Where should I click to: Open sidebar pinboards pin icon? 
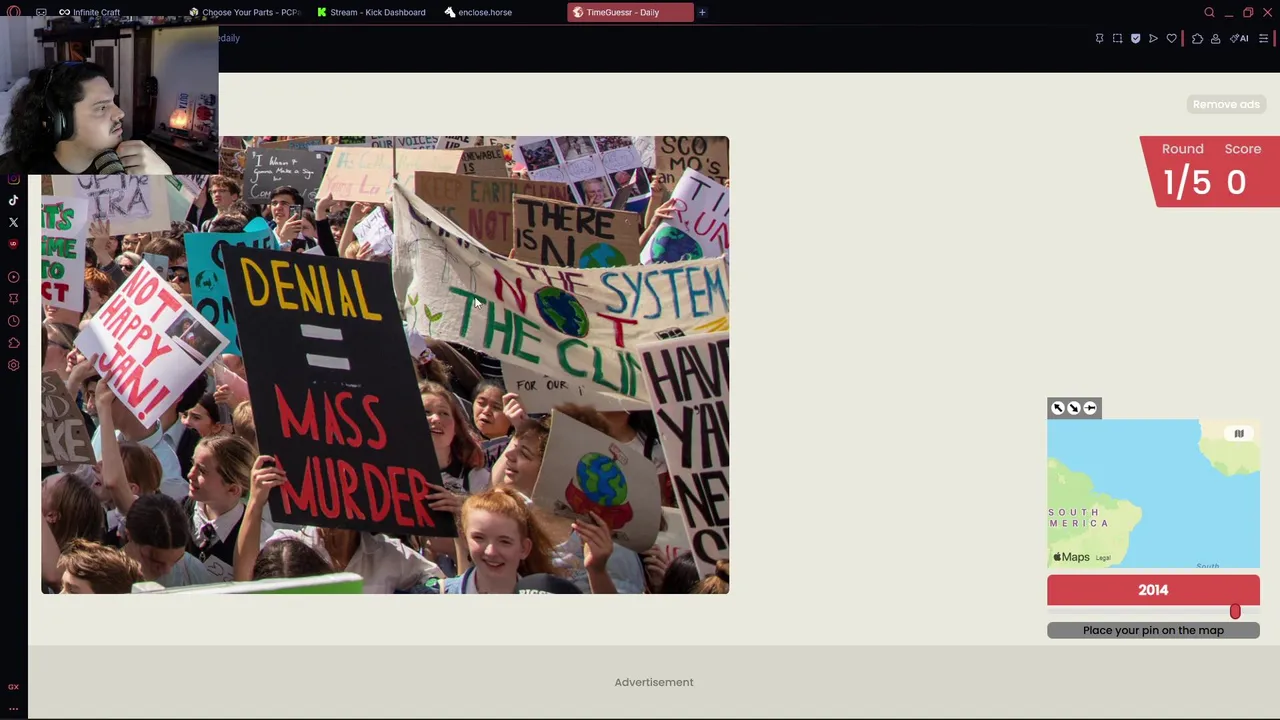coord(13,299)
